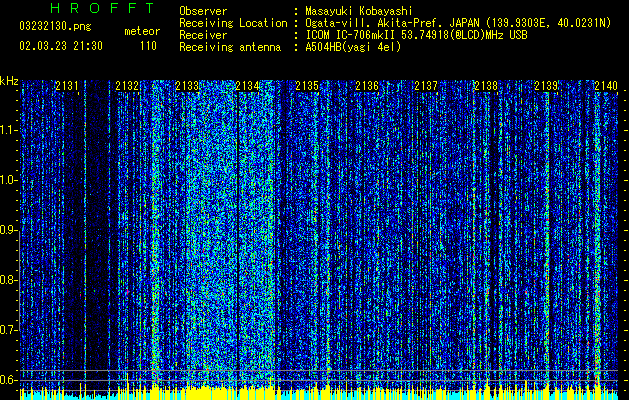Select the file name 03232130.png

[x=55, y=26]
